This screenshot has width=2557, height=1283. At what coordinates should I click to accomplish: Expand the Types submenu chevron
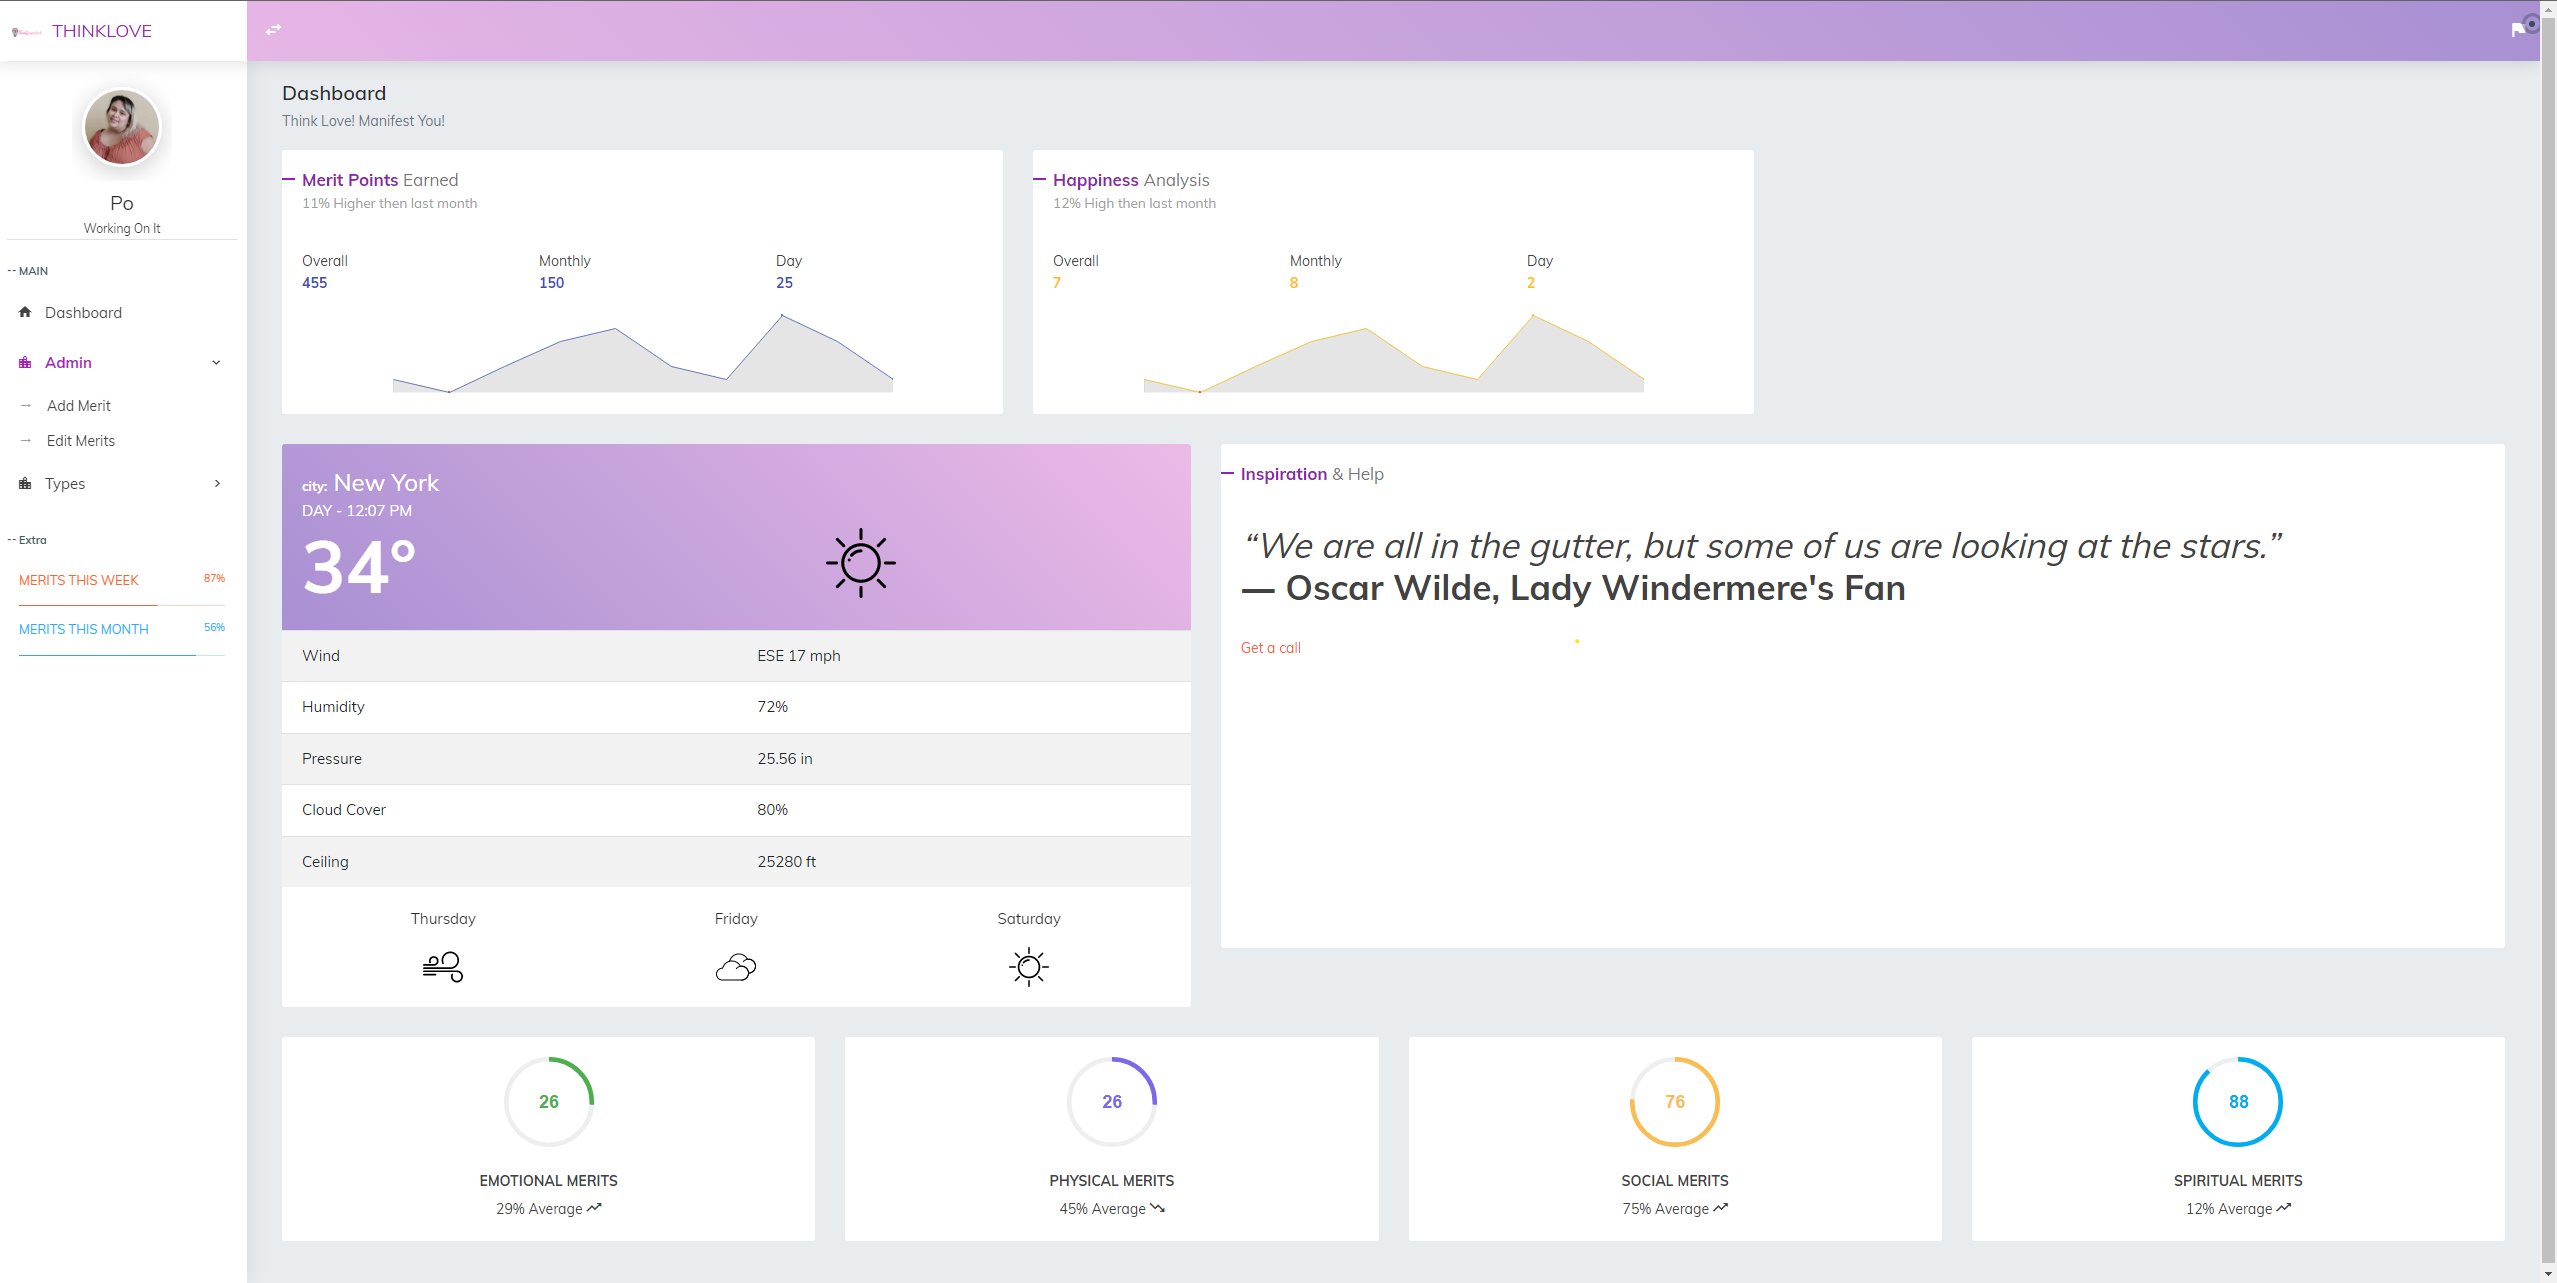(x=217, y=483)
